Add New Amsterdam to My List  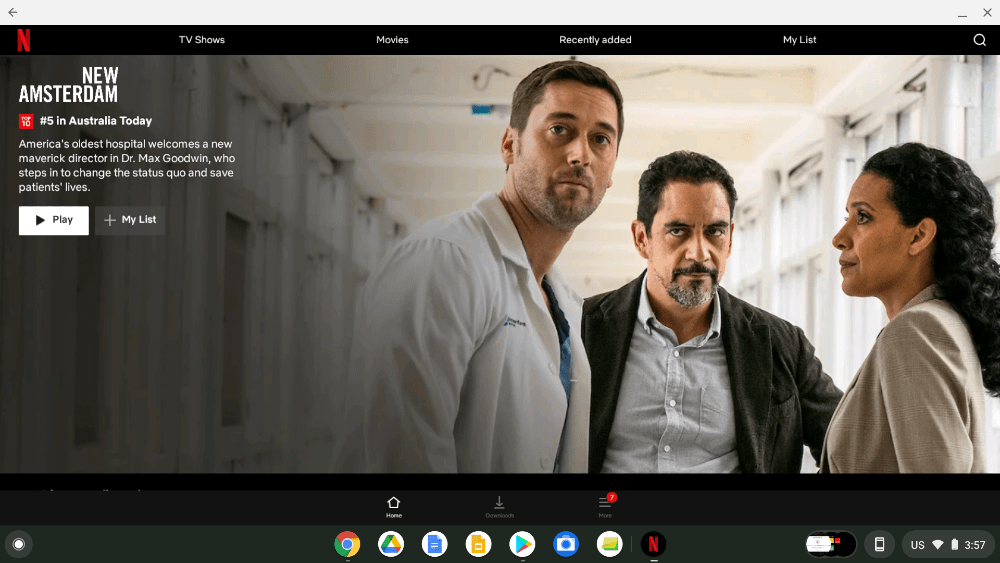[x=130, y=220]
